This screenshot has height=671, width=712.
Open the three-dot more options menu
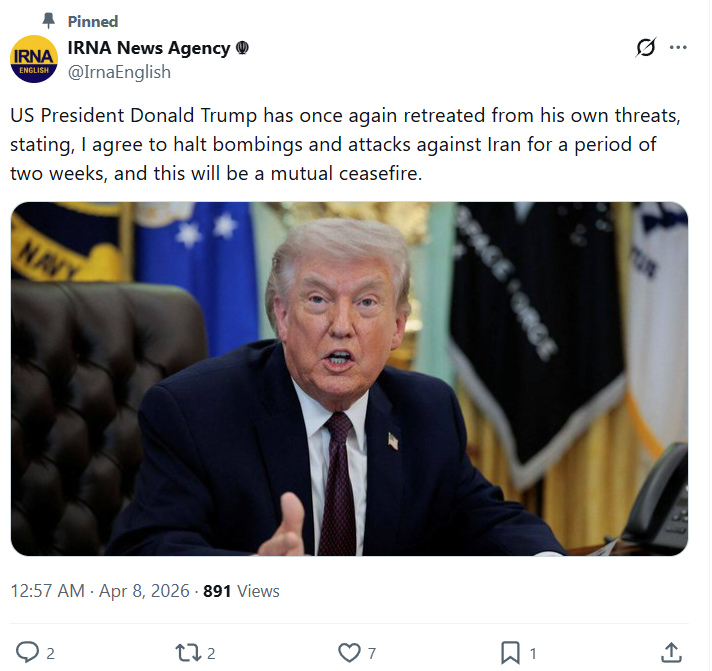pos(678,47)
